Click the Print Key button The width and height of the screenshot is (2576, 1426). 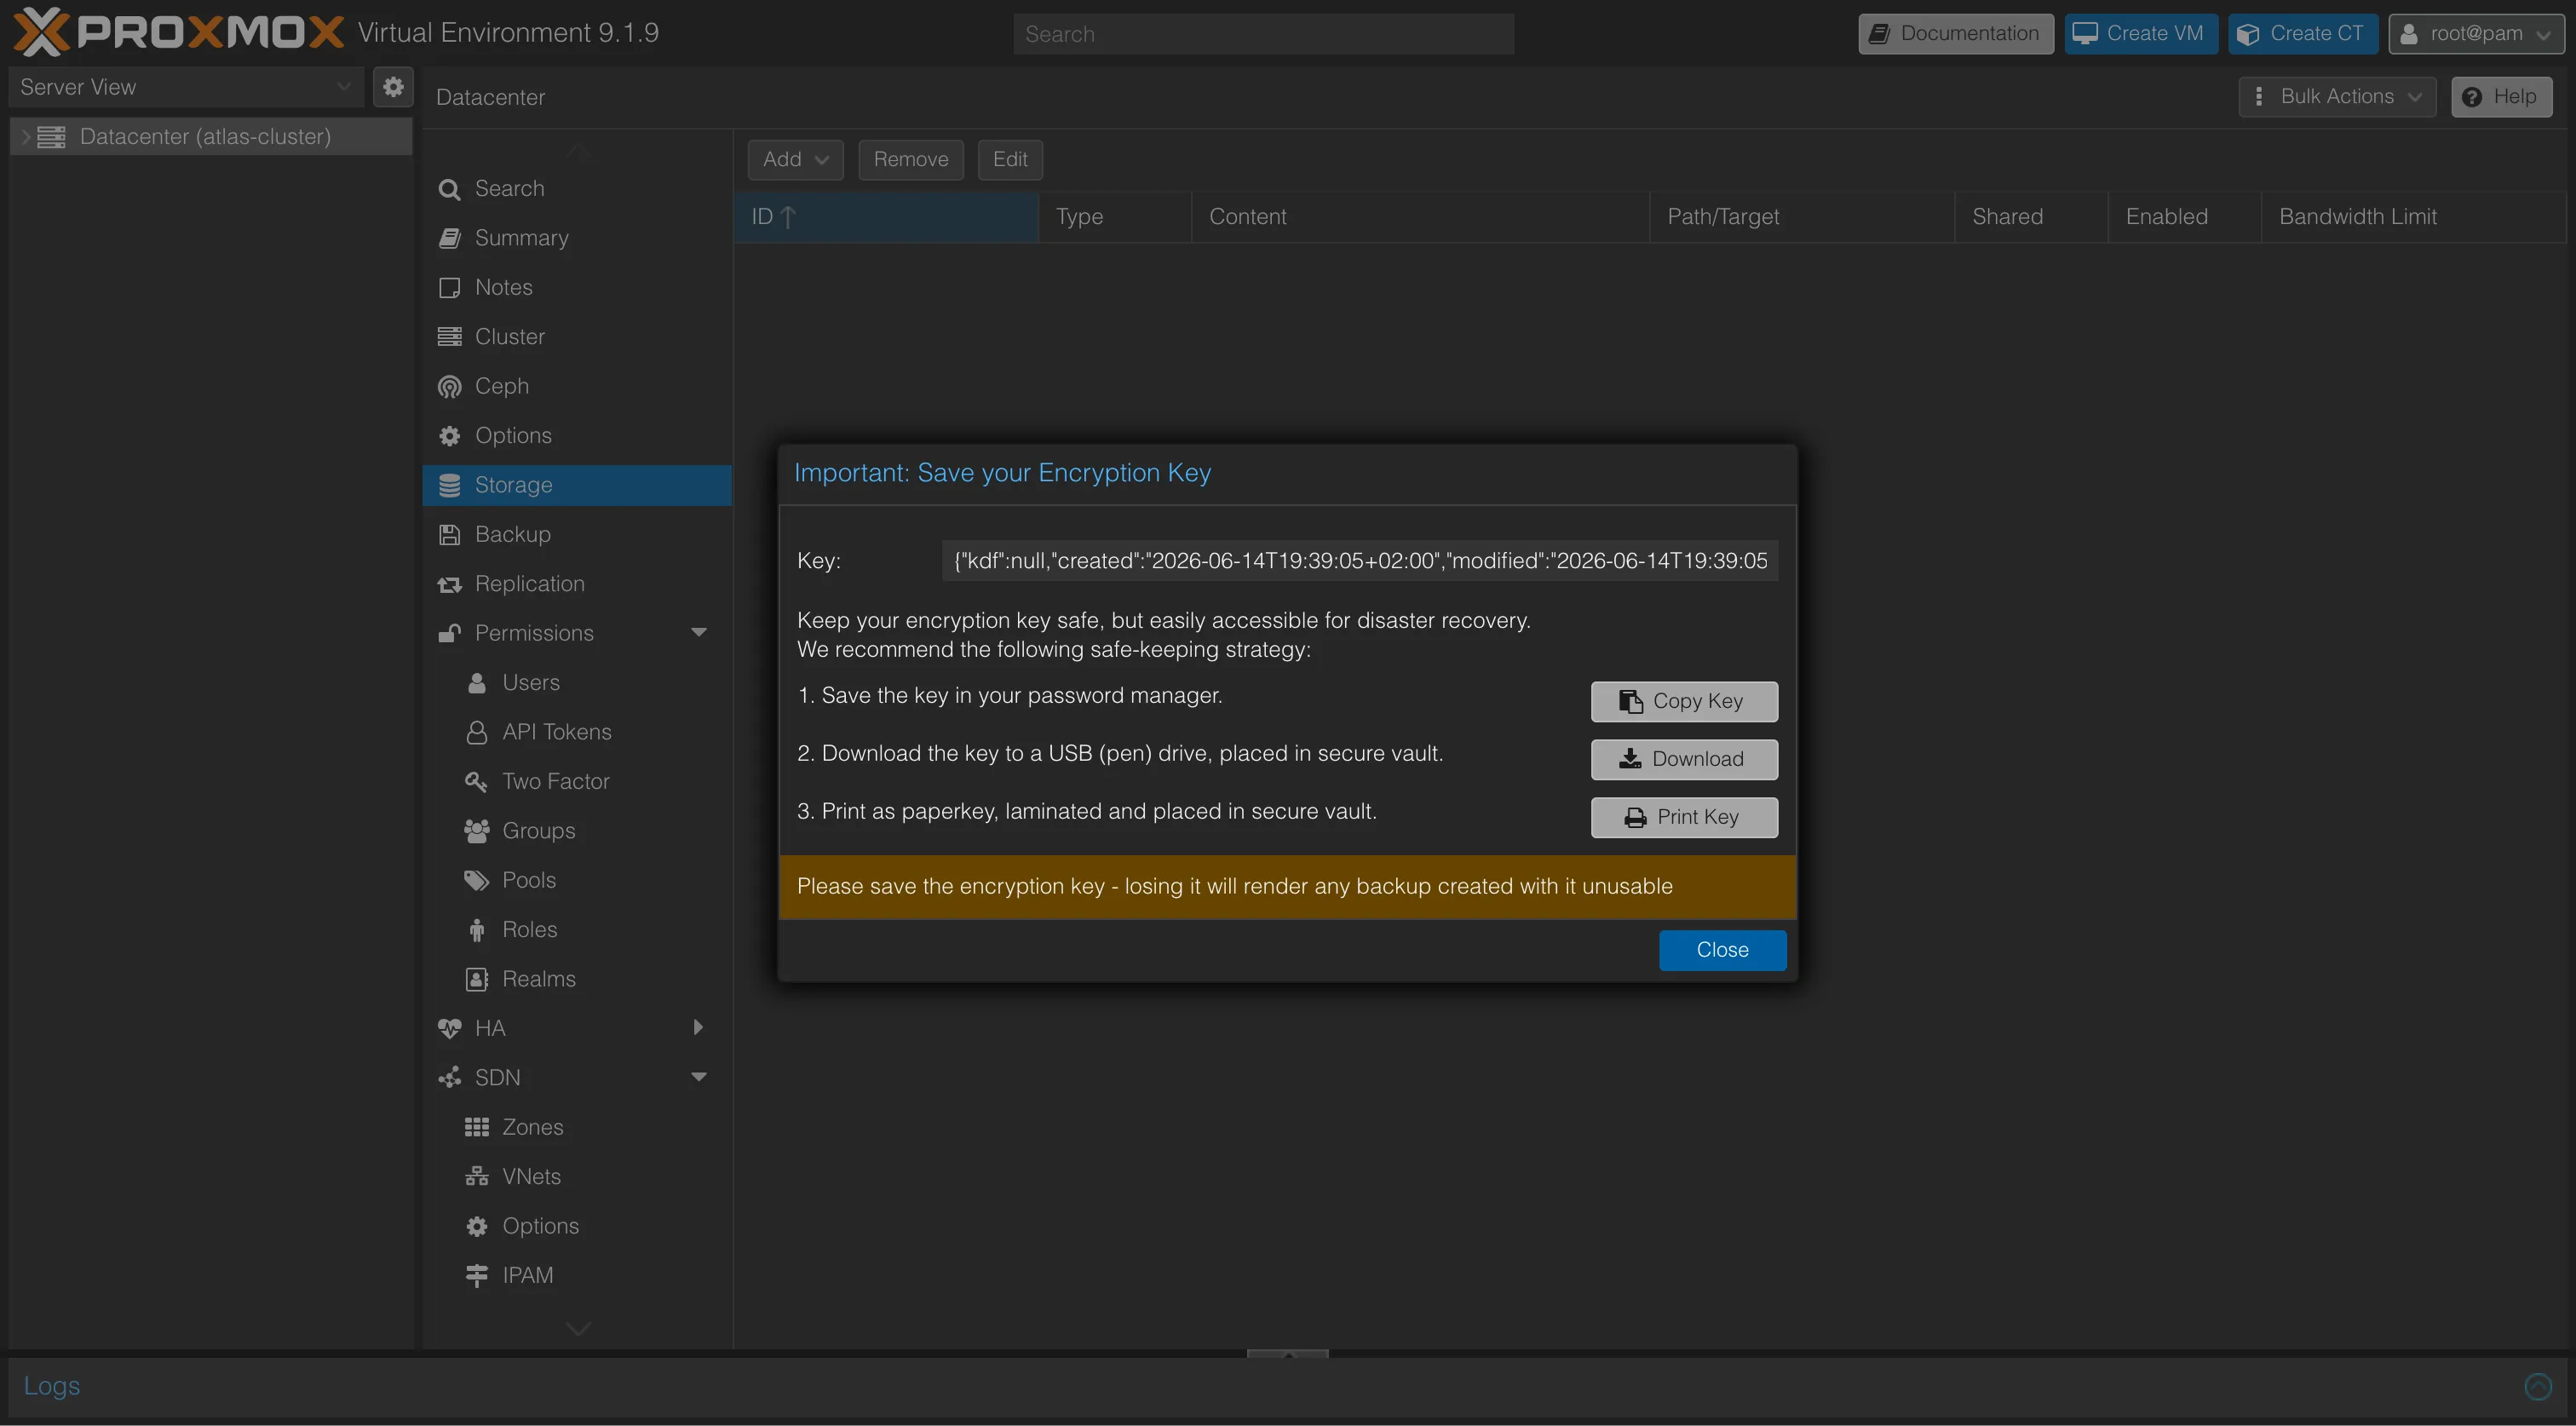(x=1684, y=818)
